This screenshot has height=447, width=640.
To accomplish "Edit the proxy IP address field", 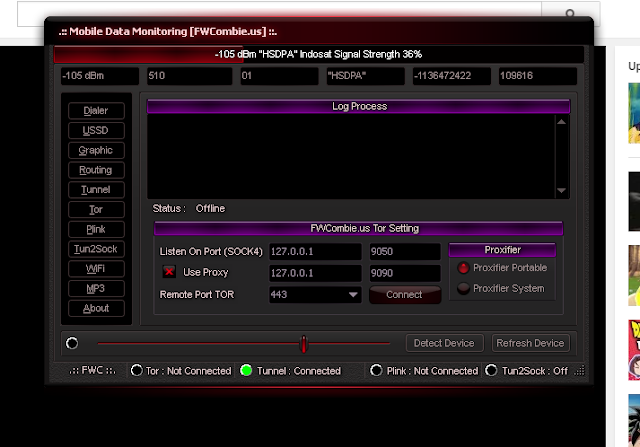I will pos(315,273).
